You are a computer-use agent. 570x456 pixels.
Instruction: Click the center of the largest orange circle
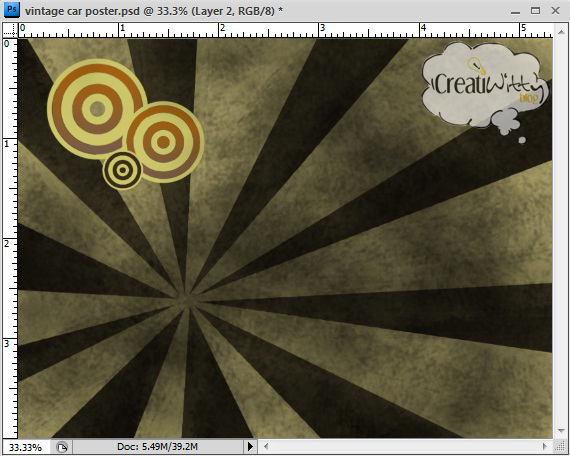(x=97, y=109)
